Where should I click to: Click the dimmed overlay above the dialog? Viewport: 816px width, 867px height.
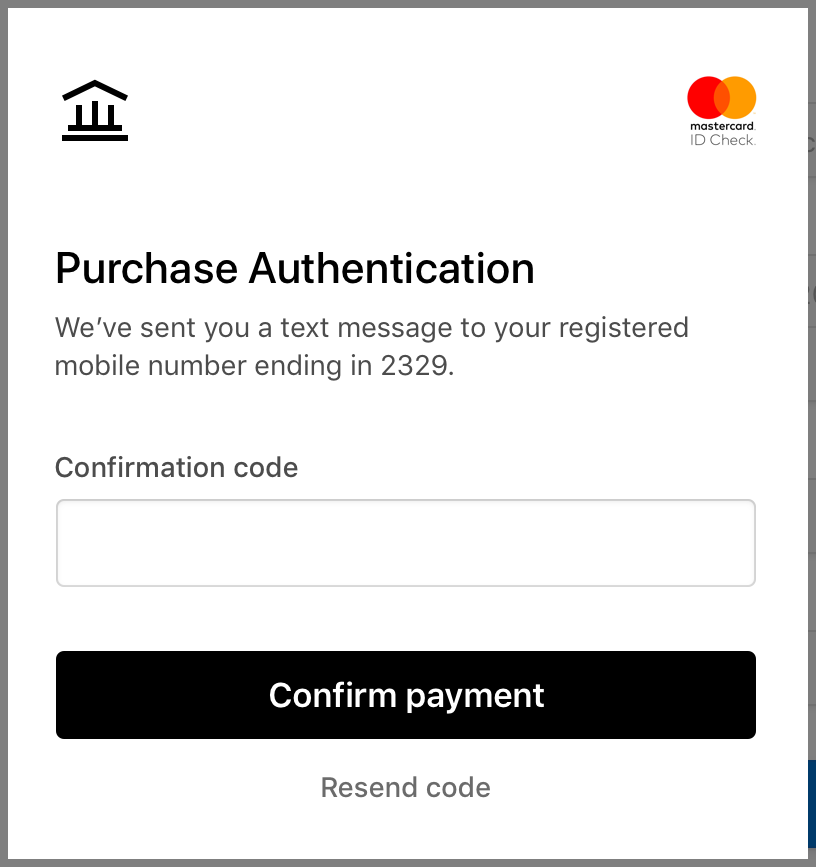(408, 3)
